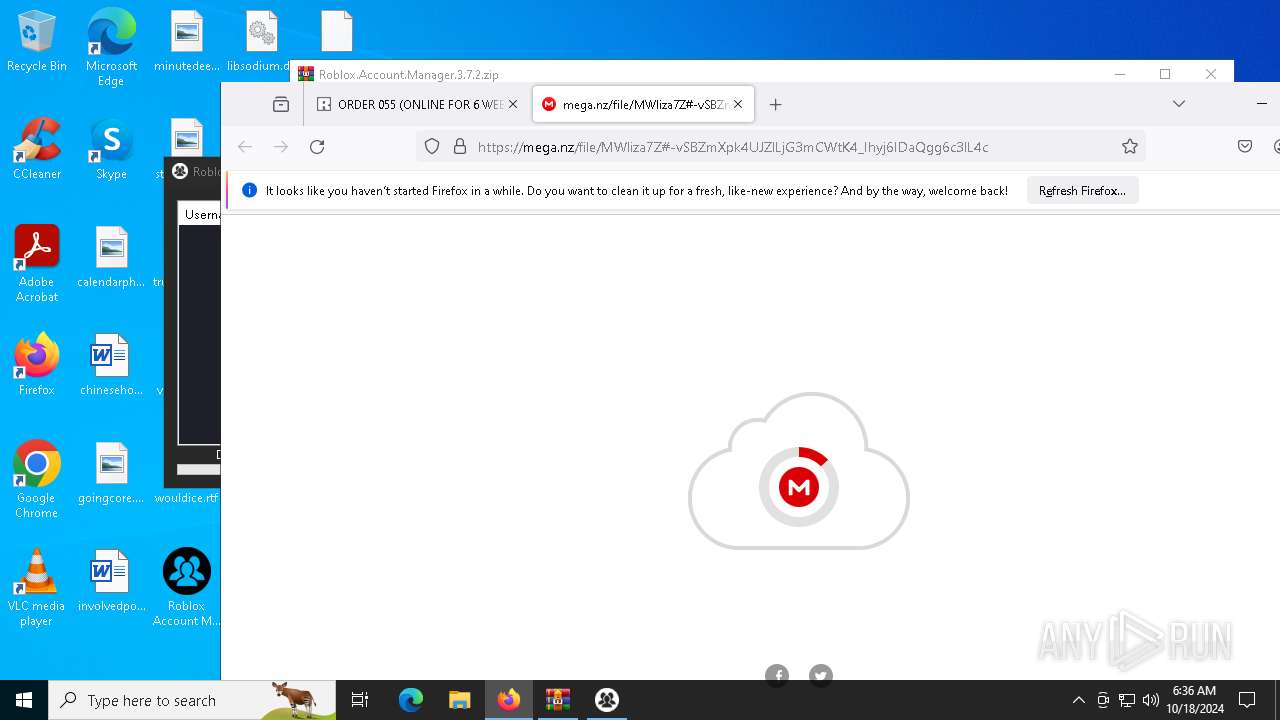
Task: Launch Microsoft Edge from the desktop
Action: pos(111,48)
